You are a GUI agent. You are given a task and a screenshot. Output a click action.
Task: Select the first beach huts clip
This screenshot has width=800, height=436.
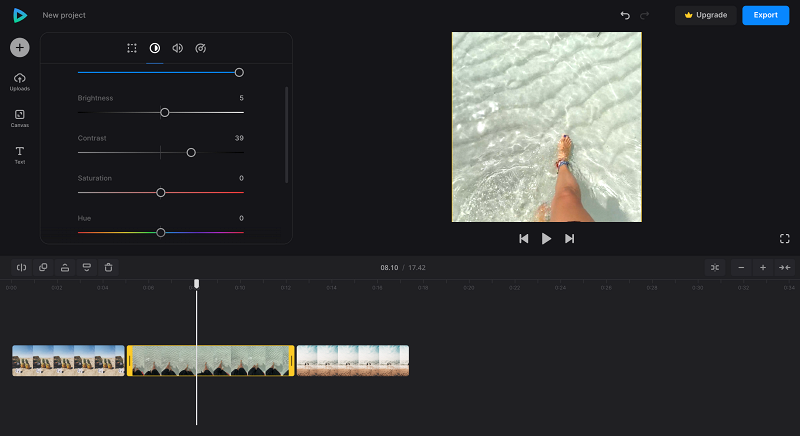click(x=68, y=361)
